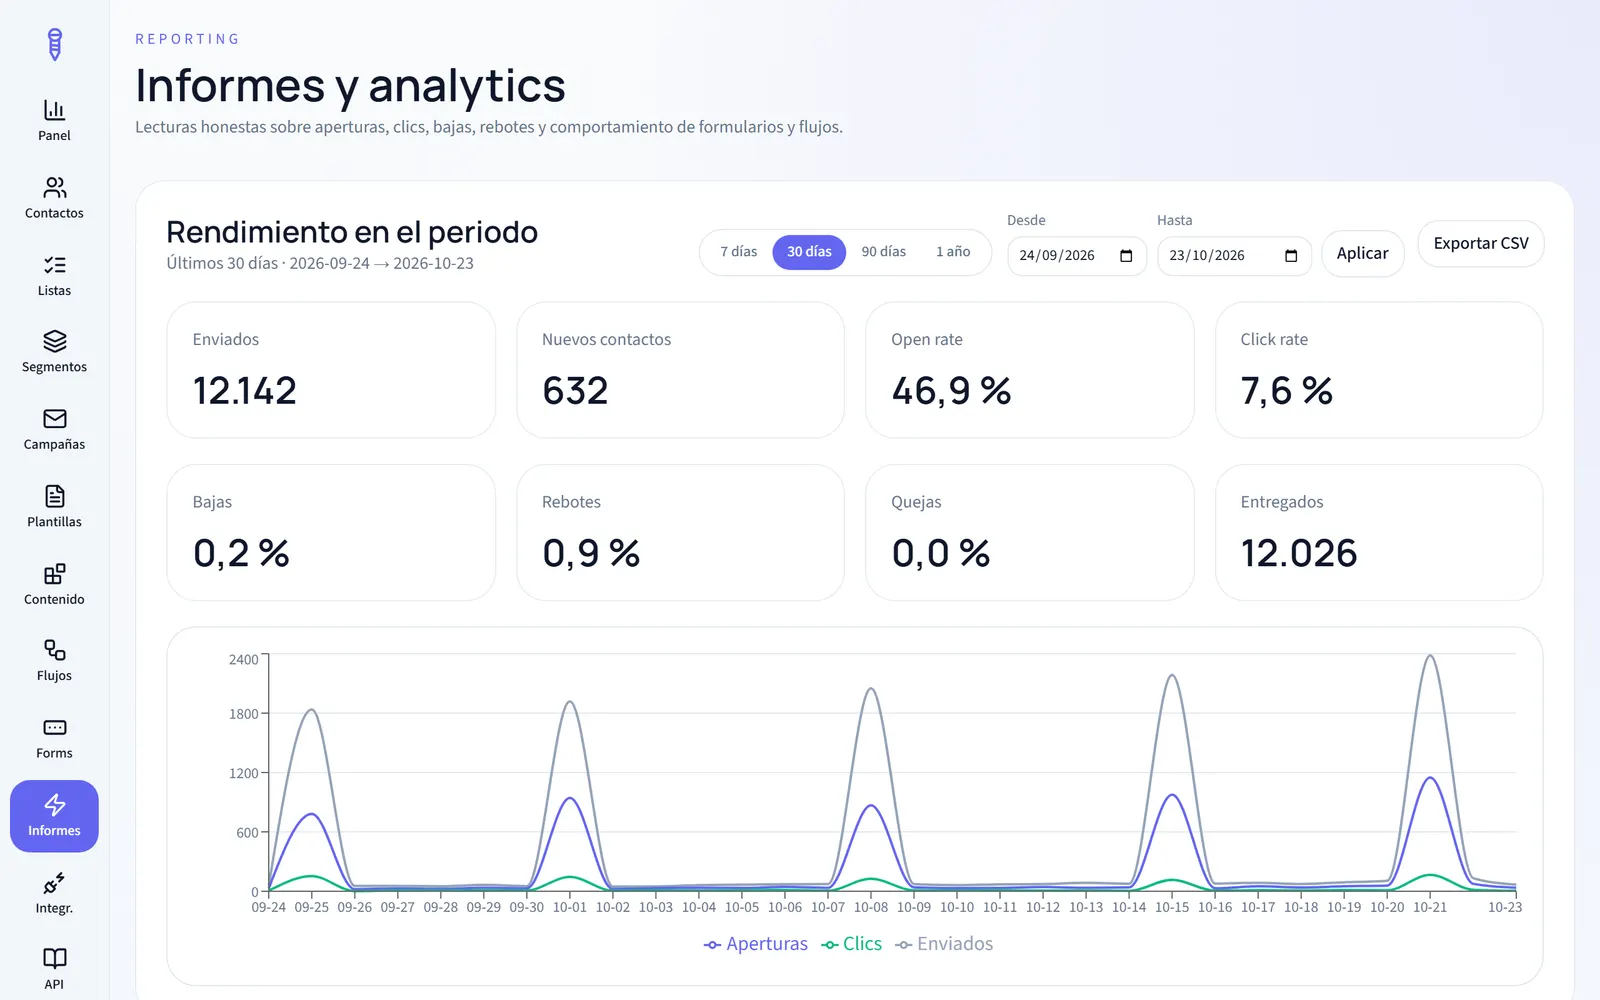Click the Aplicar button
Viewport: 1600px width, 1000px height.
pos(1362,254)
